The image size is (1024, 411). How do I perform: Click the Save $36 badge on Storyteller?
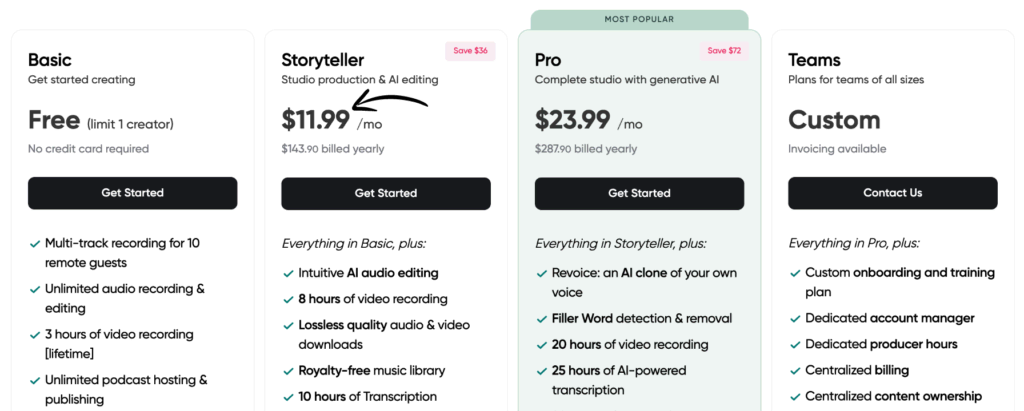(x=470, y=51)
